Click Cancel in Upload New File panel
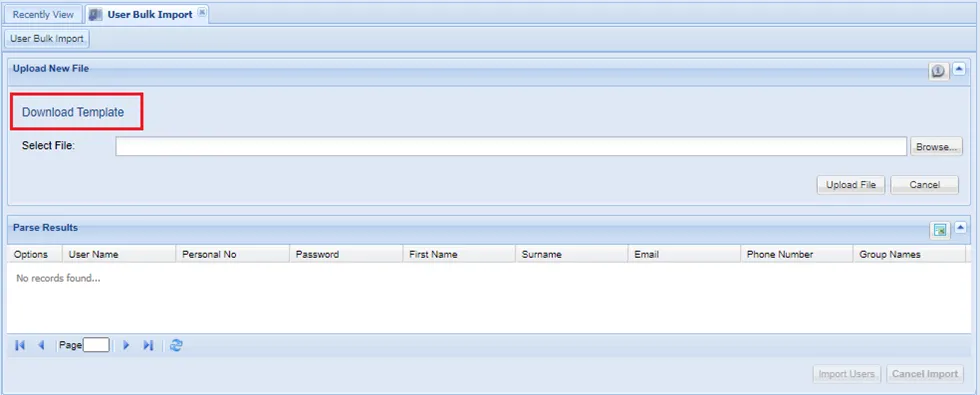This screenshot has height=395, width=980. pyautogui.click(x=924, y=185)
